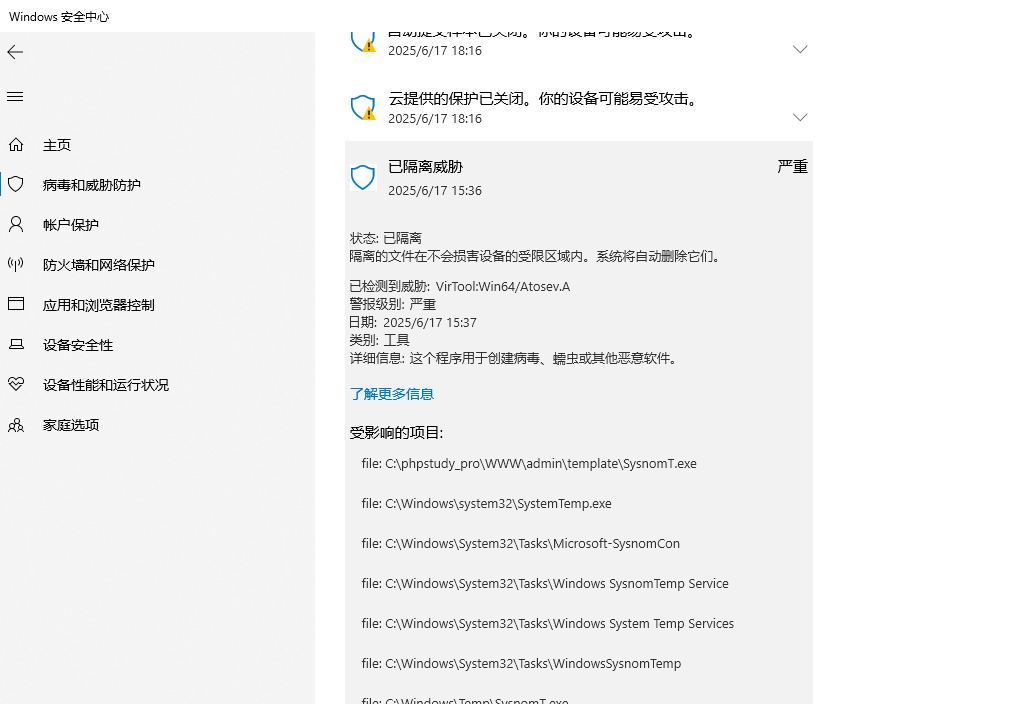
Task: Click the shield icon for 病毒和威胁防护
Action: click(x=16, y=184)
